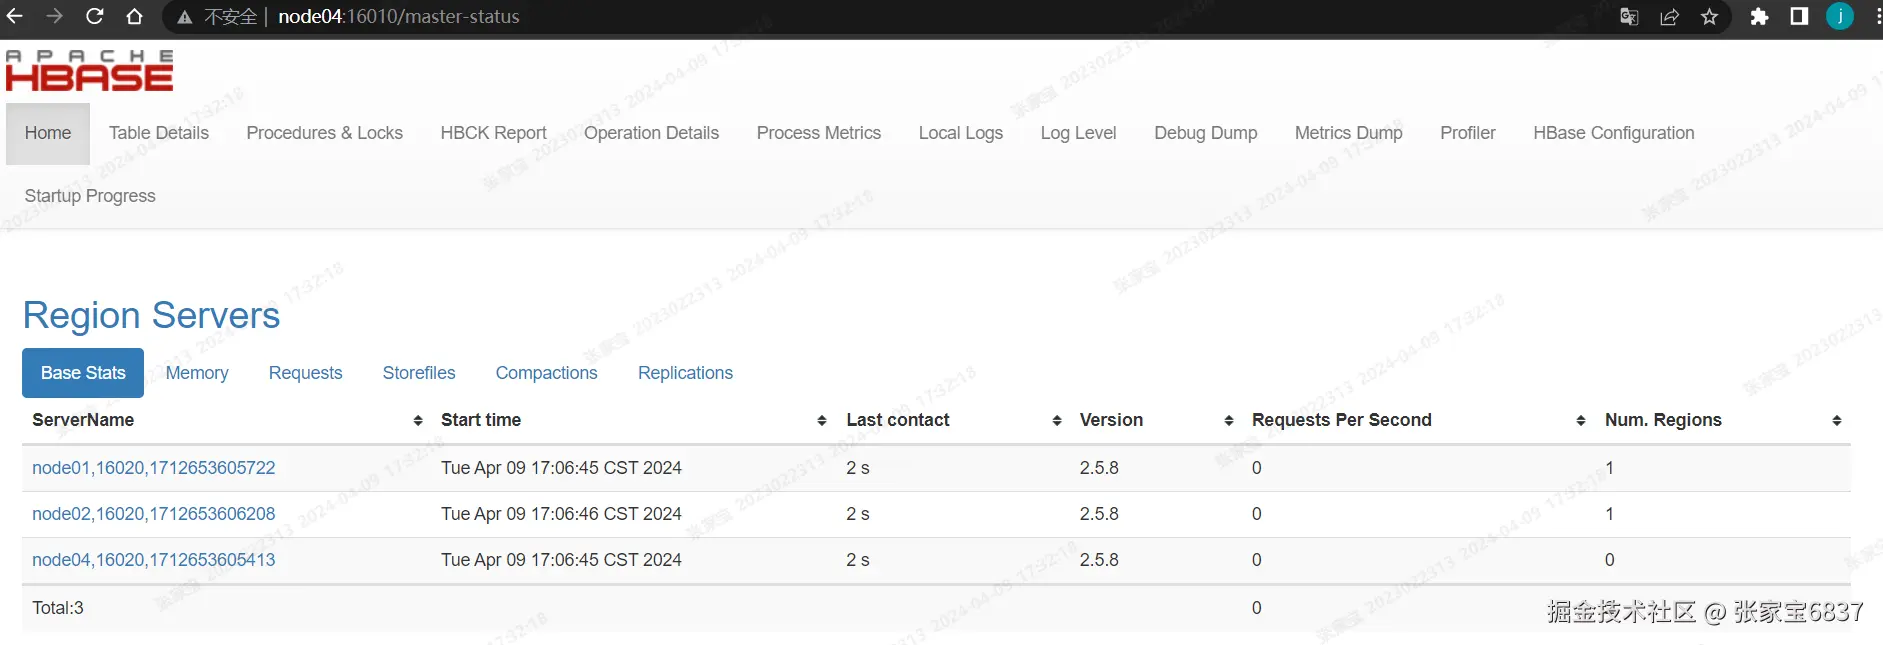Open HBase Configuration page
Screen dimensions: 1883x645
[1614, 133]
